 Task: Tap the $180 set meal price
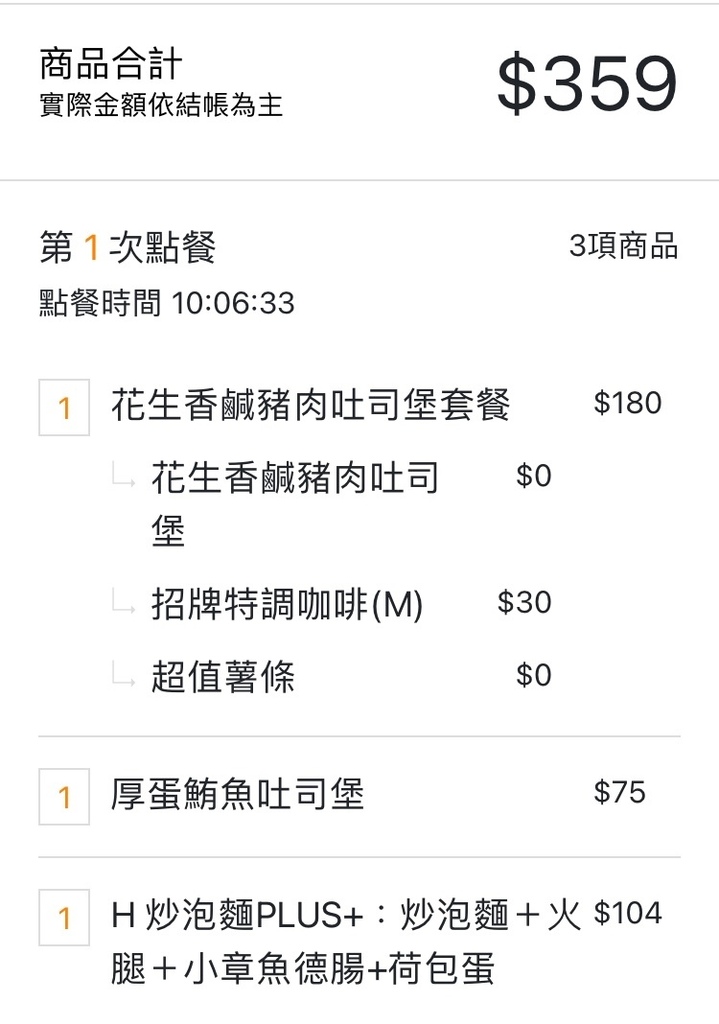627,403
